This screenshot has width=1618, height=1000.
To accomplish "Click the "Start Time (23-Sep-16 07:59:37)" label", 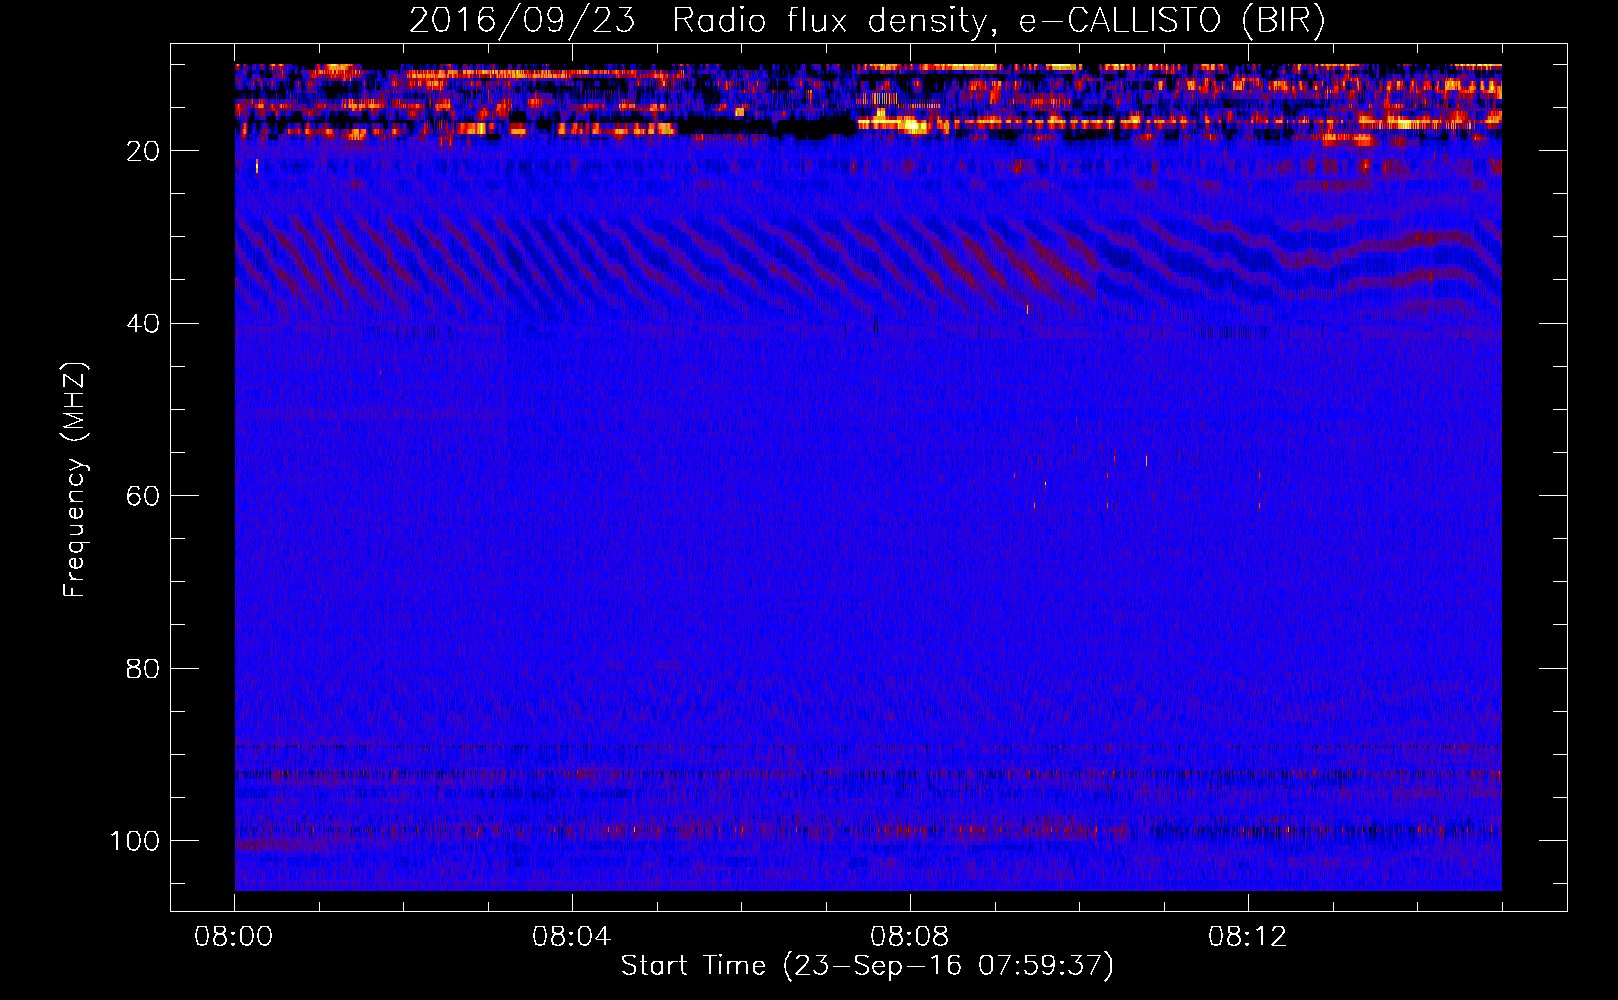I will [867, 966].
